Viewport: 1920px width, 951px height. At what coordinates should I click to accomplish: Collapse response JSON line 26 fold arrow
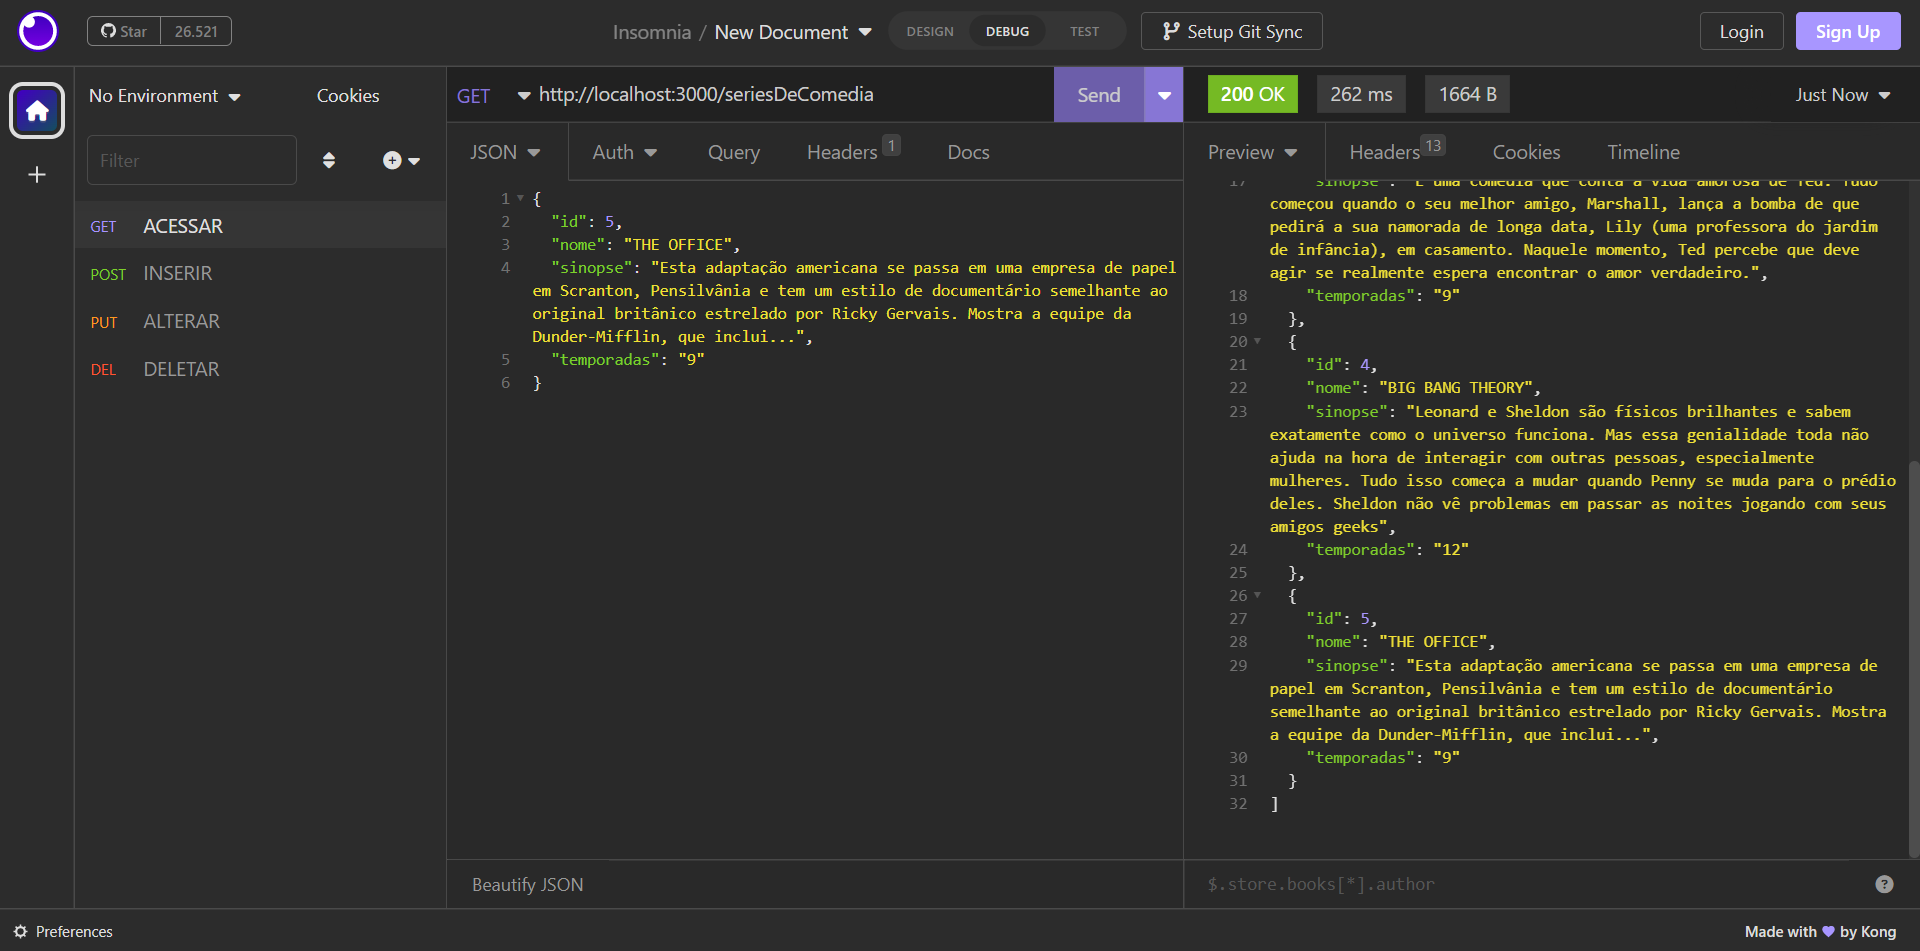coord(1257,595)
